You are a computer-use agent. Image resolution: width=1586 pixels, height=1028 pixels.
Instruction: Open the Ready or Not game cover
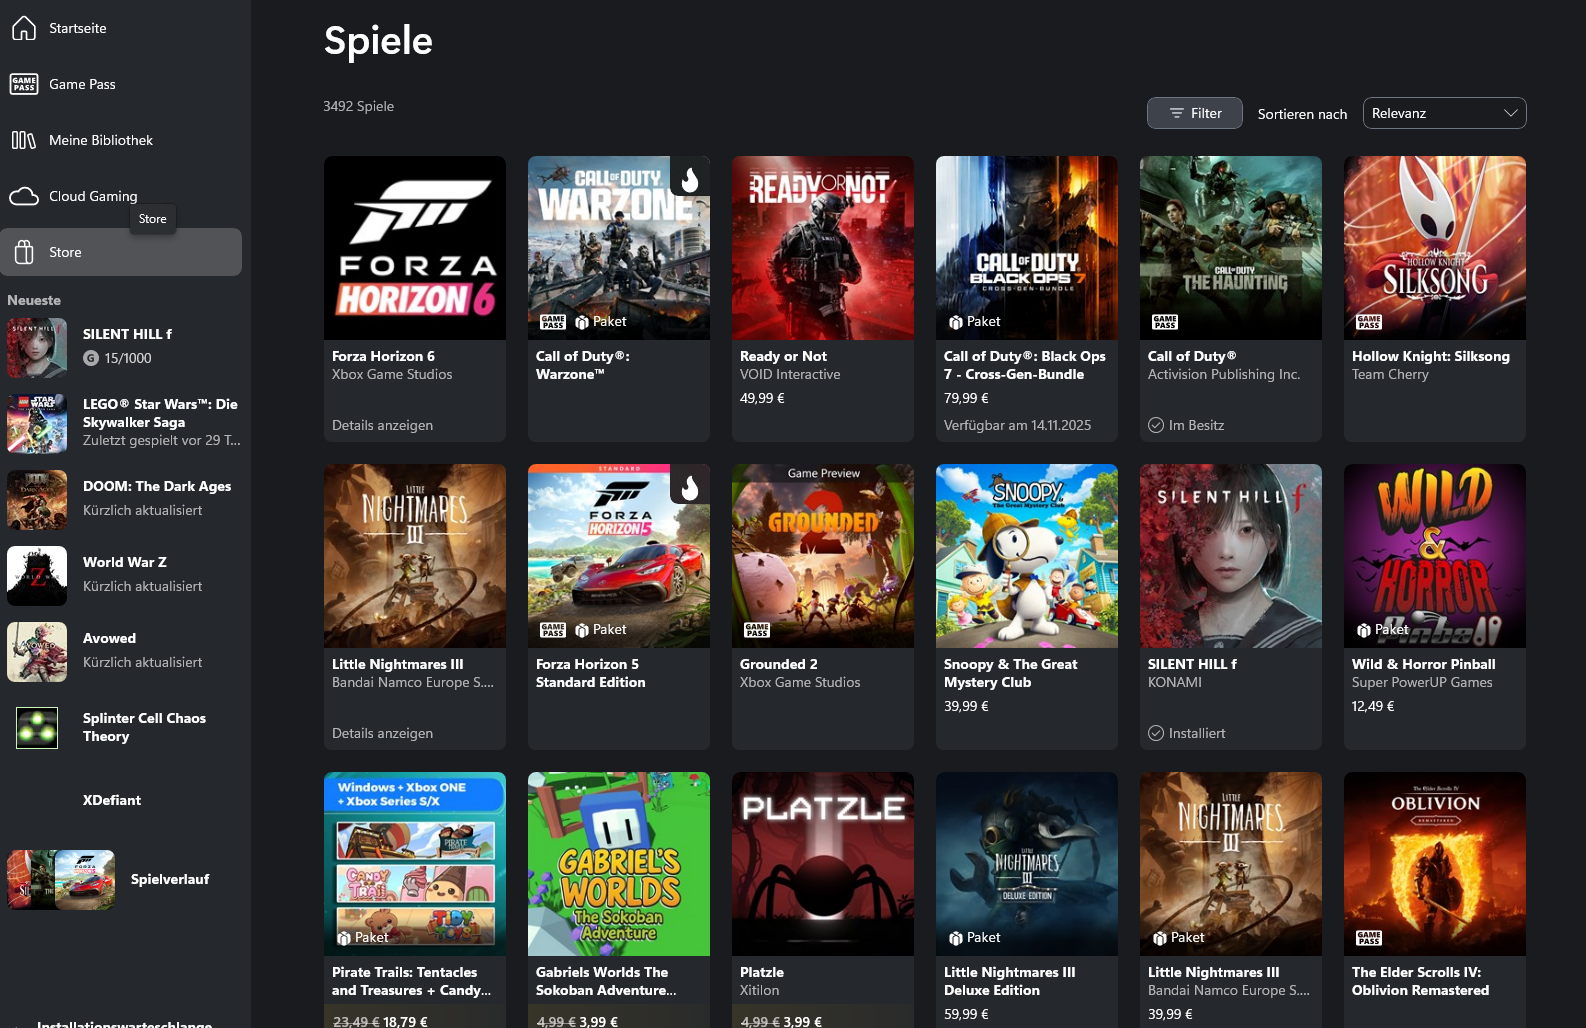click(x=823, y=248)
